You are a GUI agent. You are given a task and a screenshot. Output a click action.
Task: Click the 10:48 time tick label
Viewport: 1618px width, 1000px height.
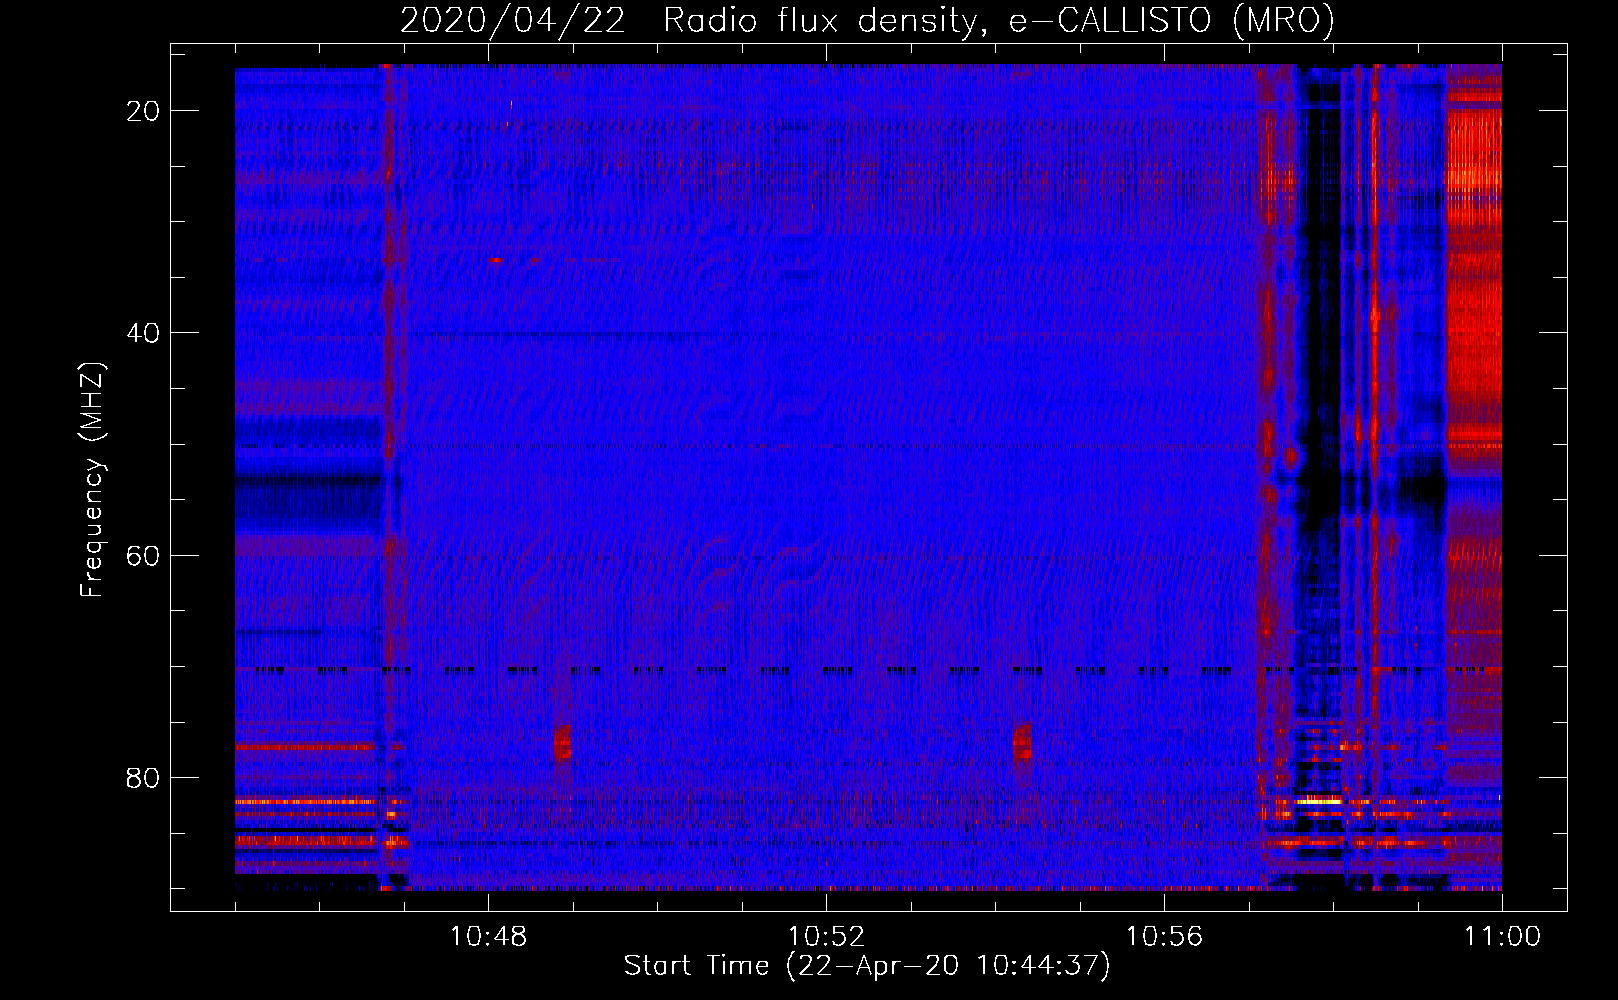(x=488, y=937)
